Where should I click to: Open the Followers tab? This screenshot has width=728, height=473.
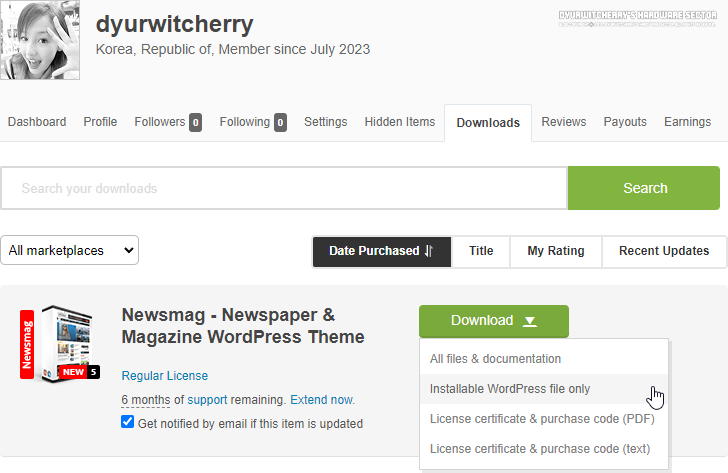pyautogui.click(x=160, y=122)
